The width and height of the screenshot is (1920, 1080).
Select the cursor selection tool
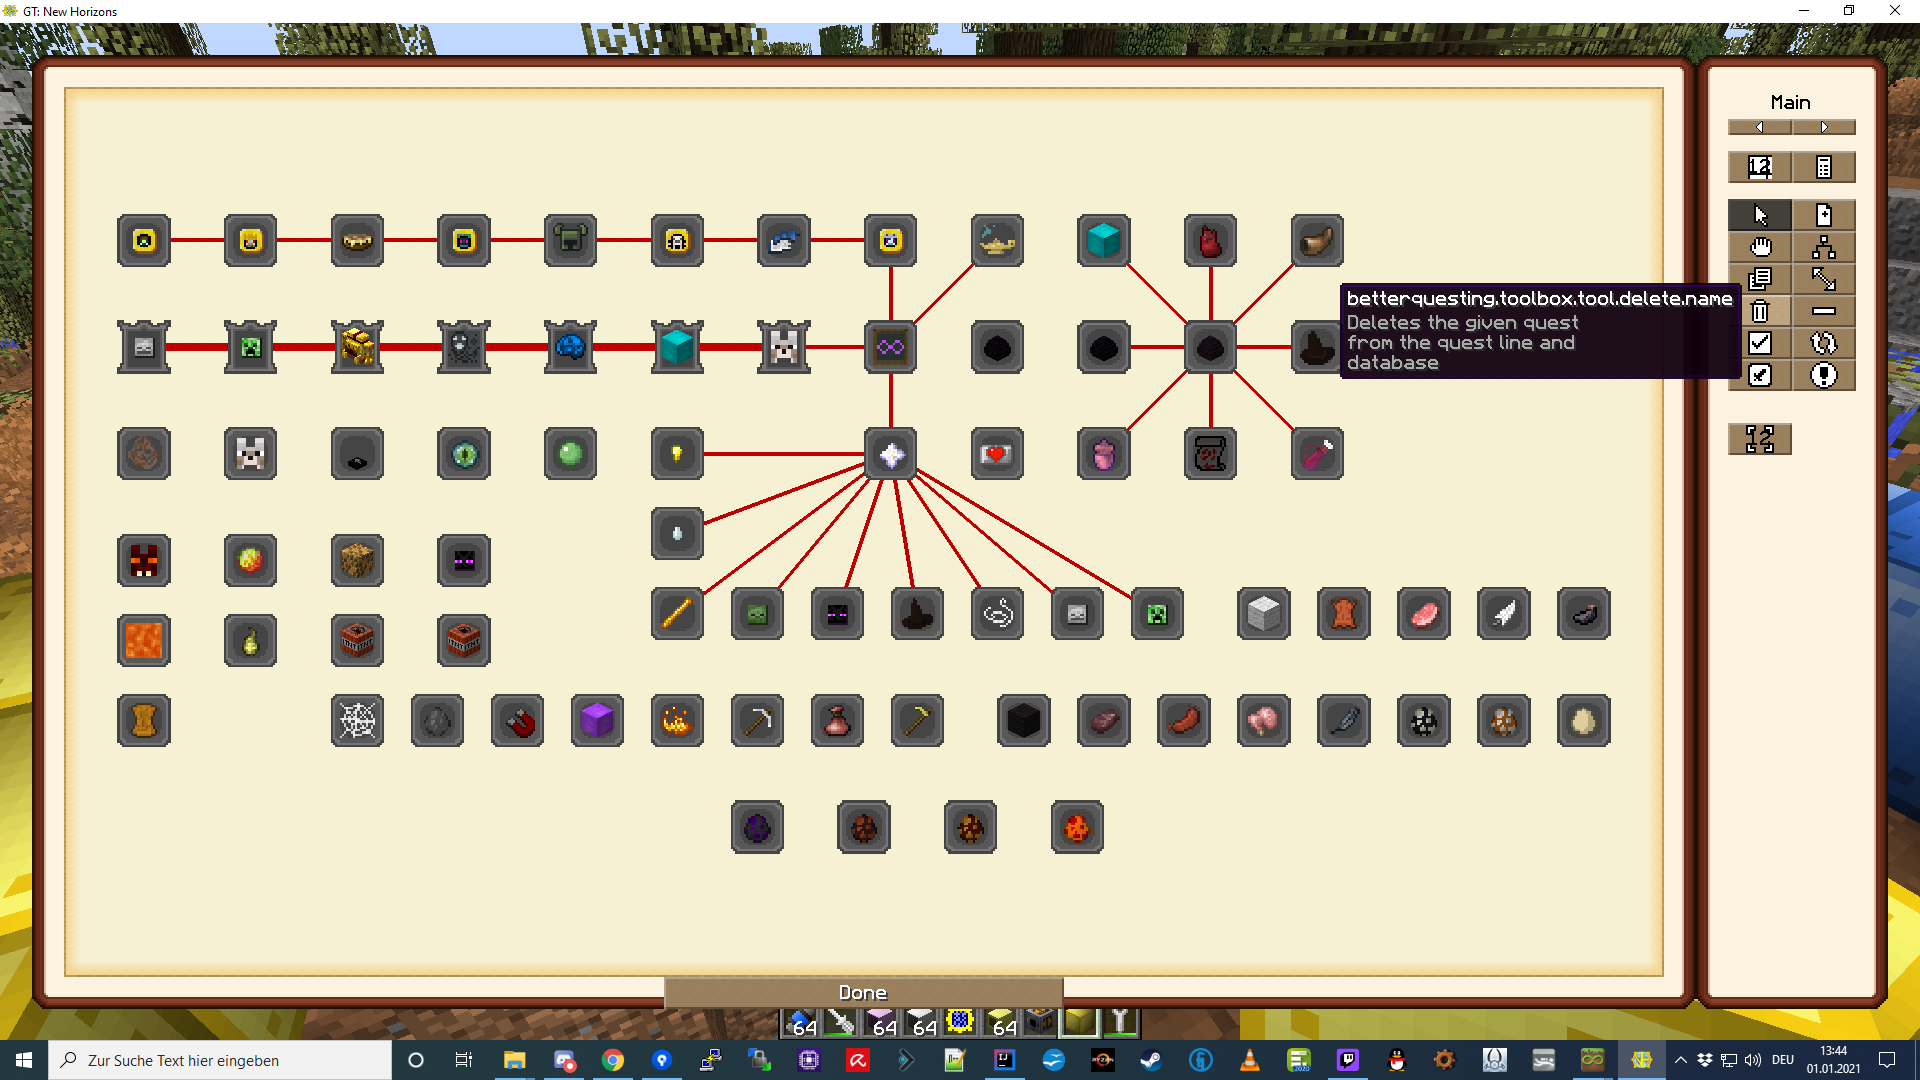[1760, 214]
